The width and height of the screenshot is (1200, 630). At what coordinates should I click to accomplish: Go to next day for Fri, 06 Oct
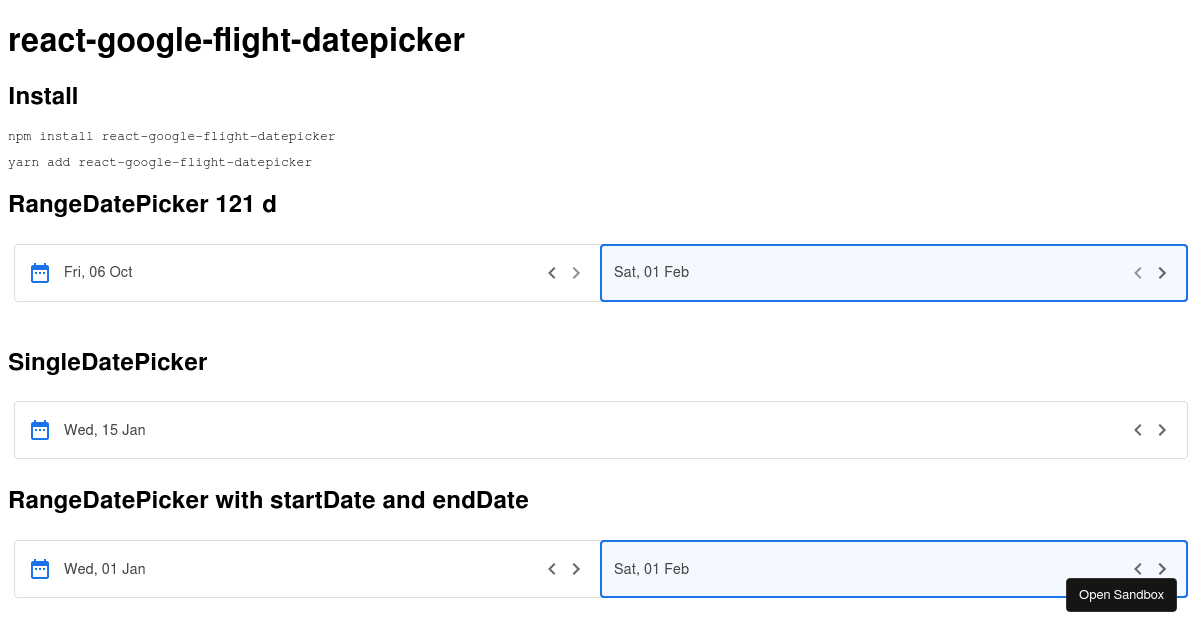(x=576, y=273)
